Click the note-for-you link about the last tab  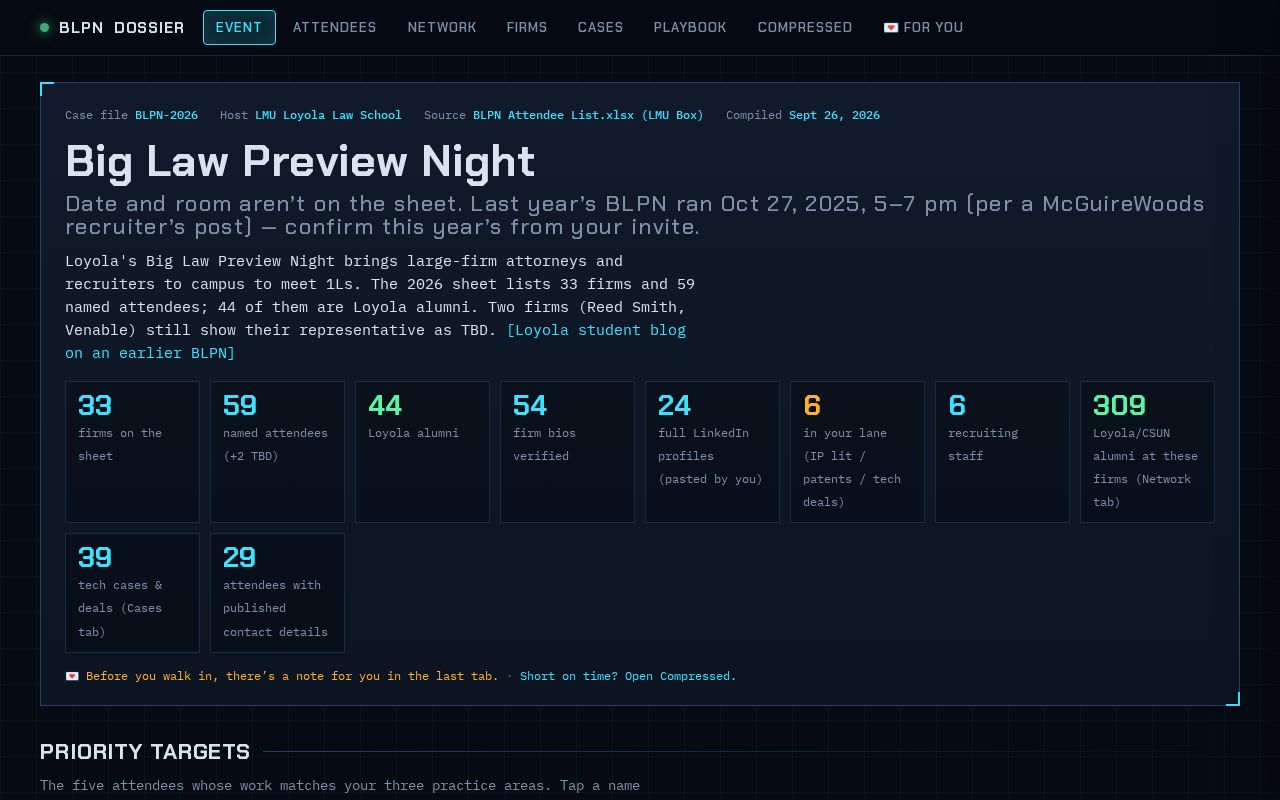coord(282,676)
